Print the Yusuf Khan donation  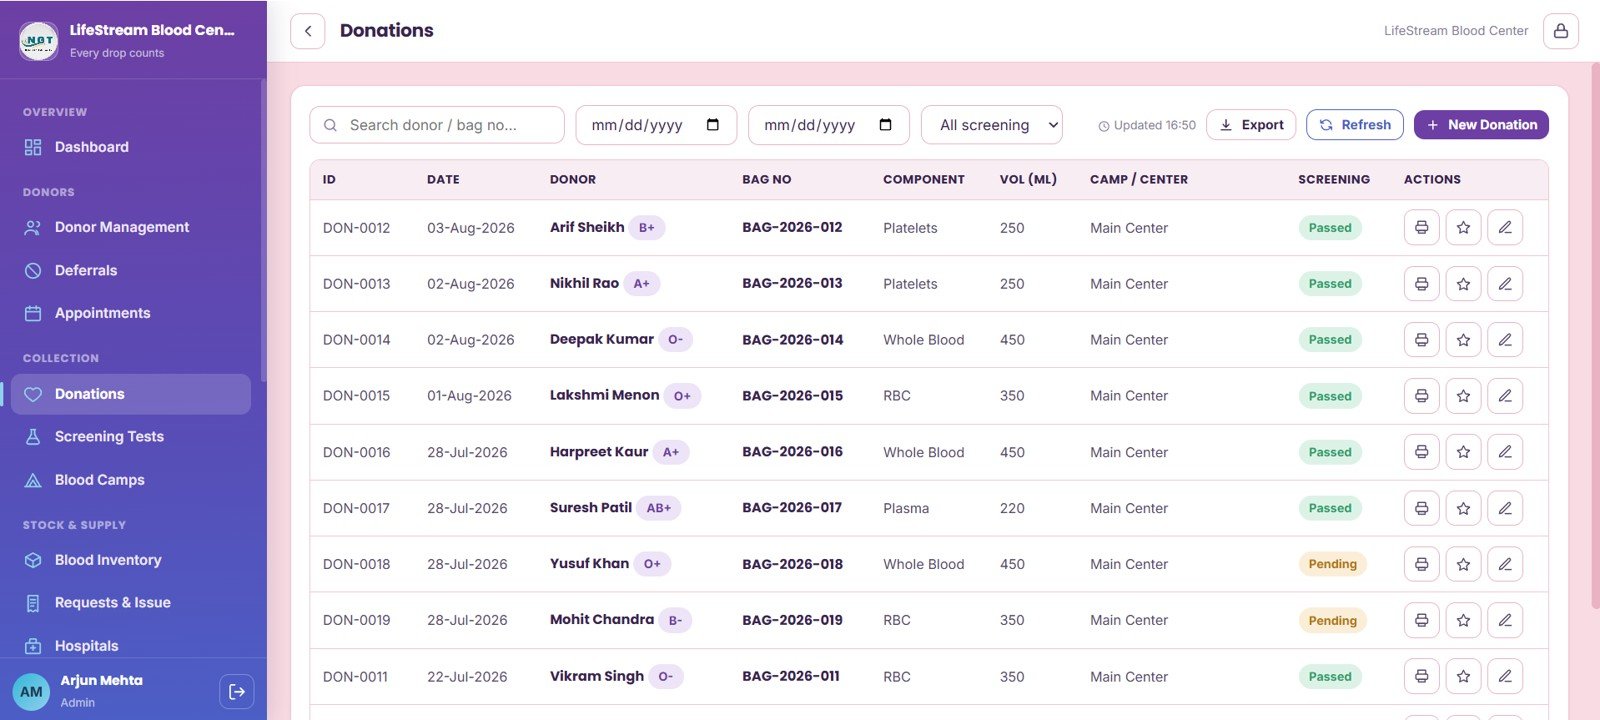click(x=1421, y=564)
